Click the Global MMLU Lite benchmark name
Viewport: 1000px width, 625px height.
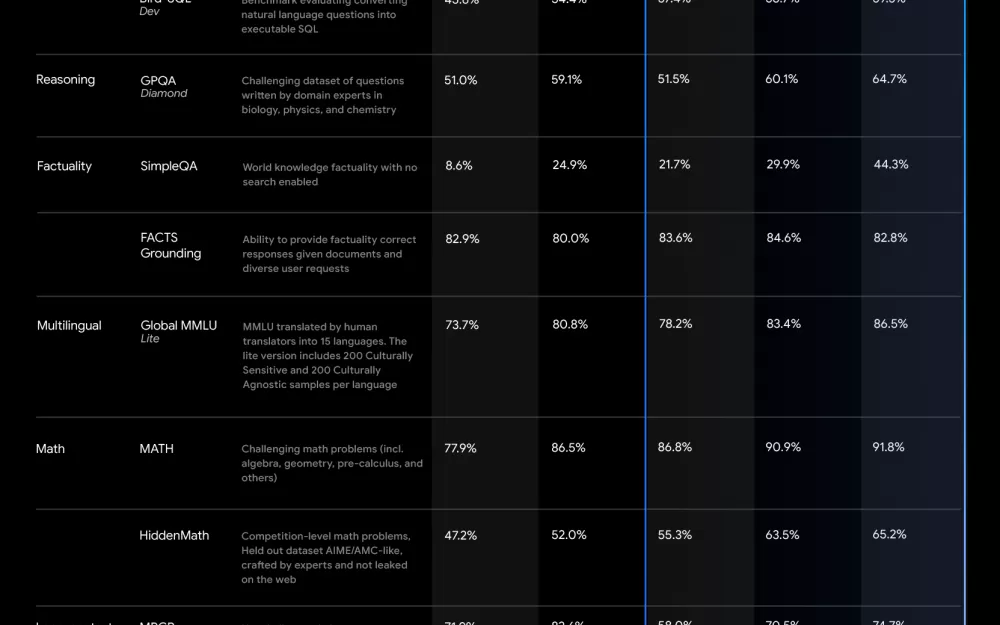(x=178, y=331)
